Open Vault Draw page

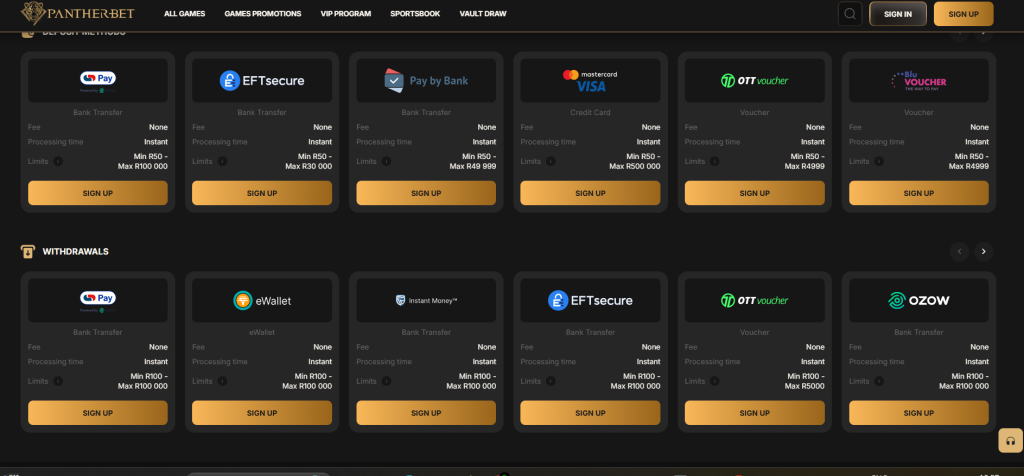[x=483, y=14]
